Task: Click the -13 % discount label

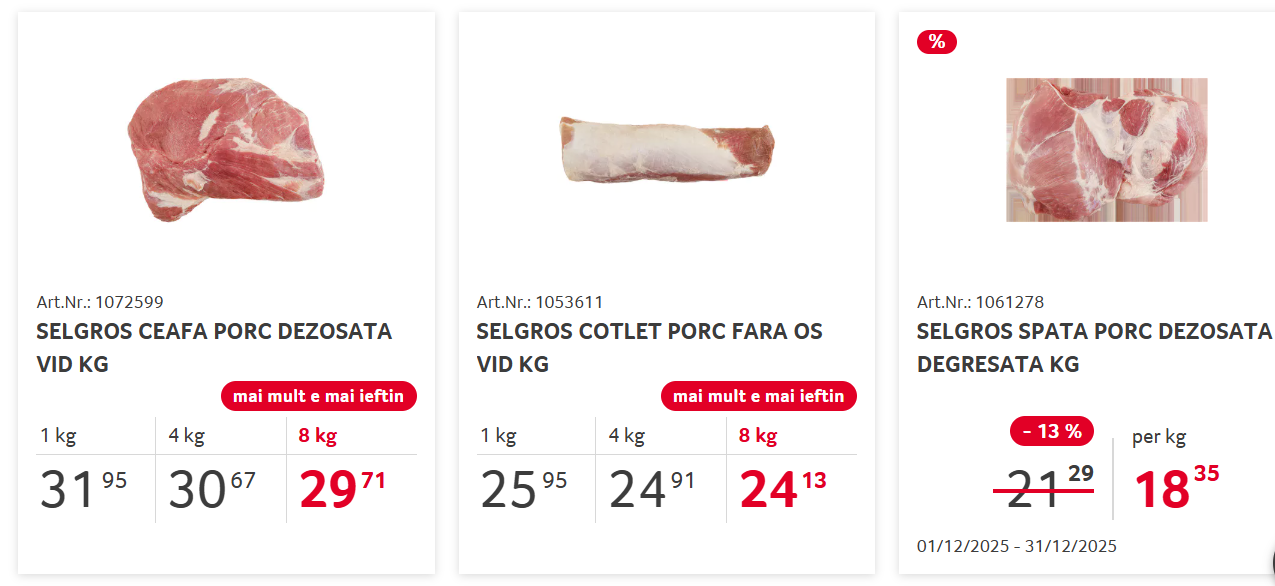Action: [1052, 431]
